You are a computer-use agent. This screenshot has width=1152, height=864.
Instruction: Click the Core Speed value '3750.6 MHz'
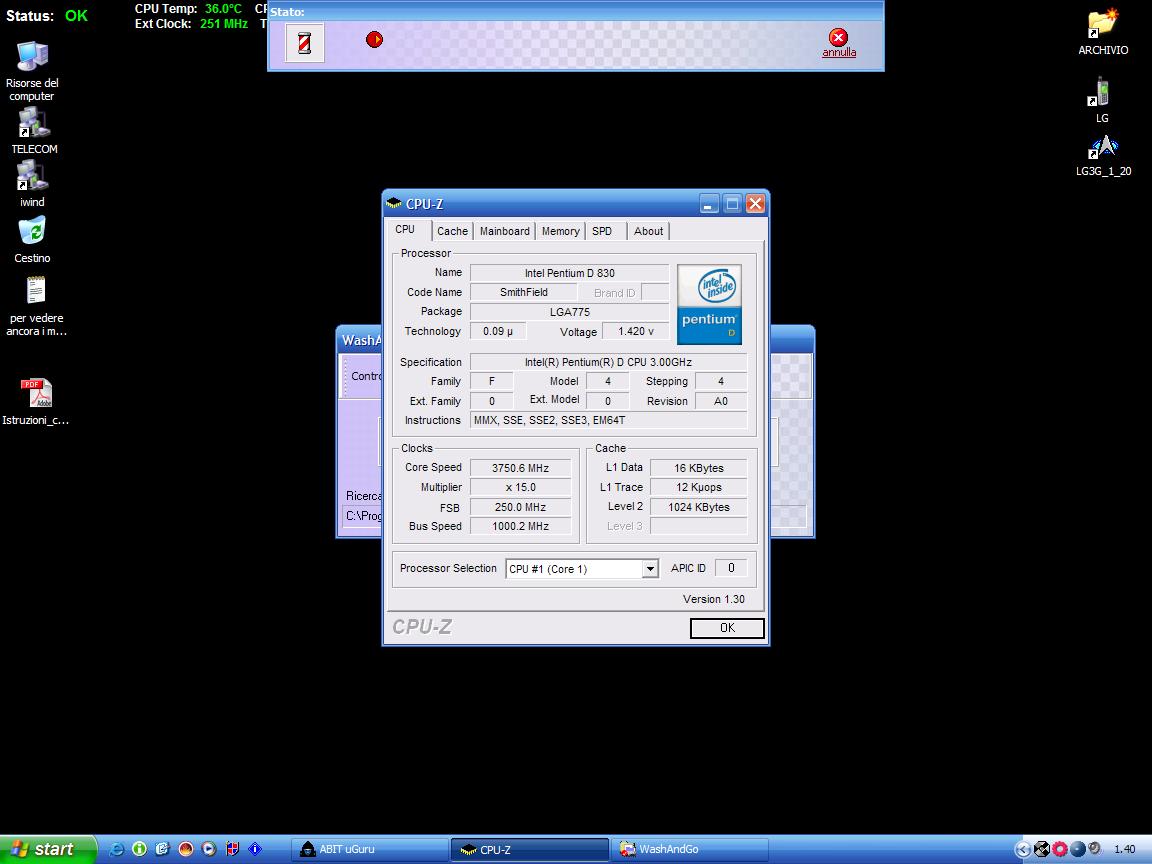(520, 468)
